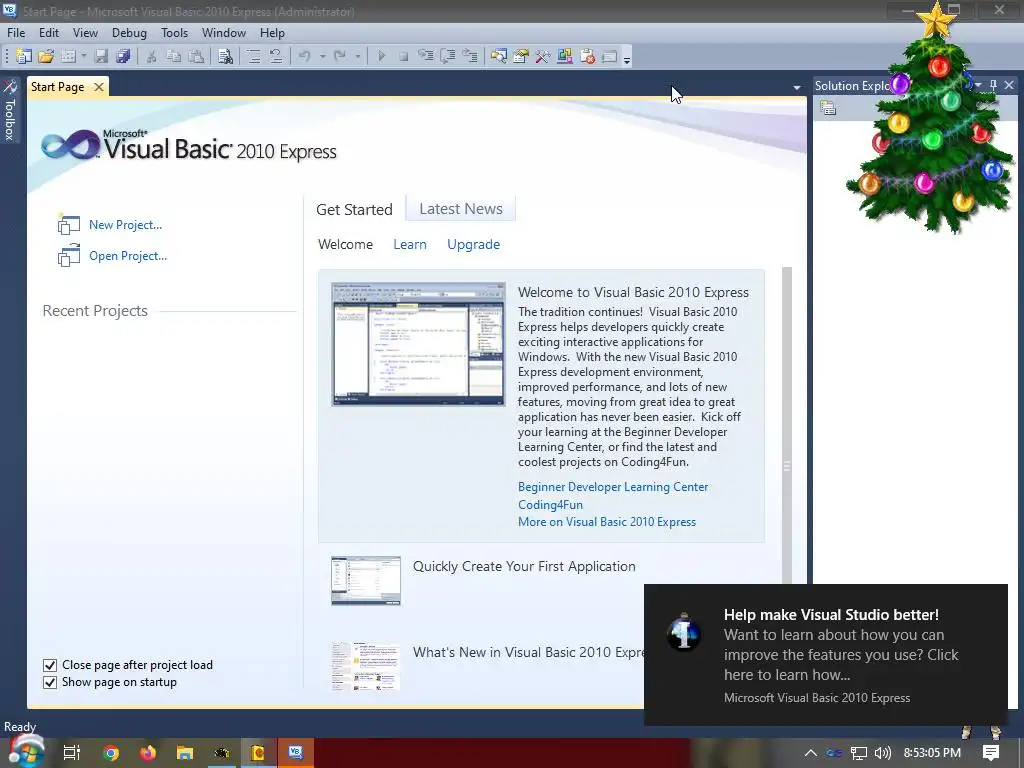Click the Step Over toolbar icon
Viewport: 1024px width, 768px height.
[448, 57]
